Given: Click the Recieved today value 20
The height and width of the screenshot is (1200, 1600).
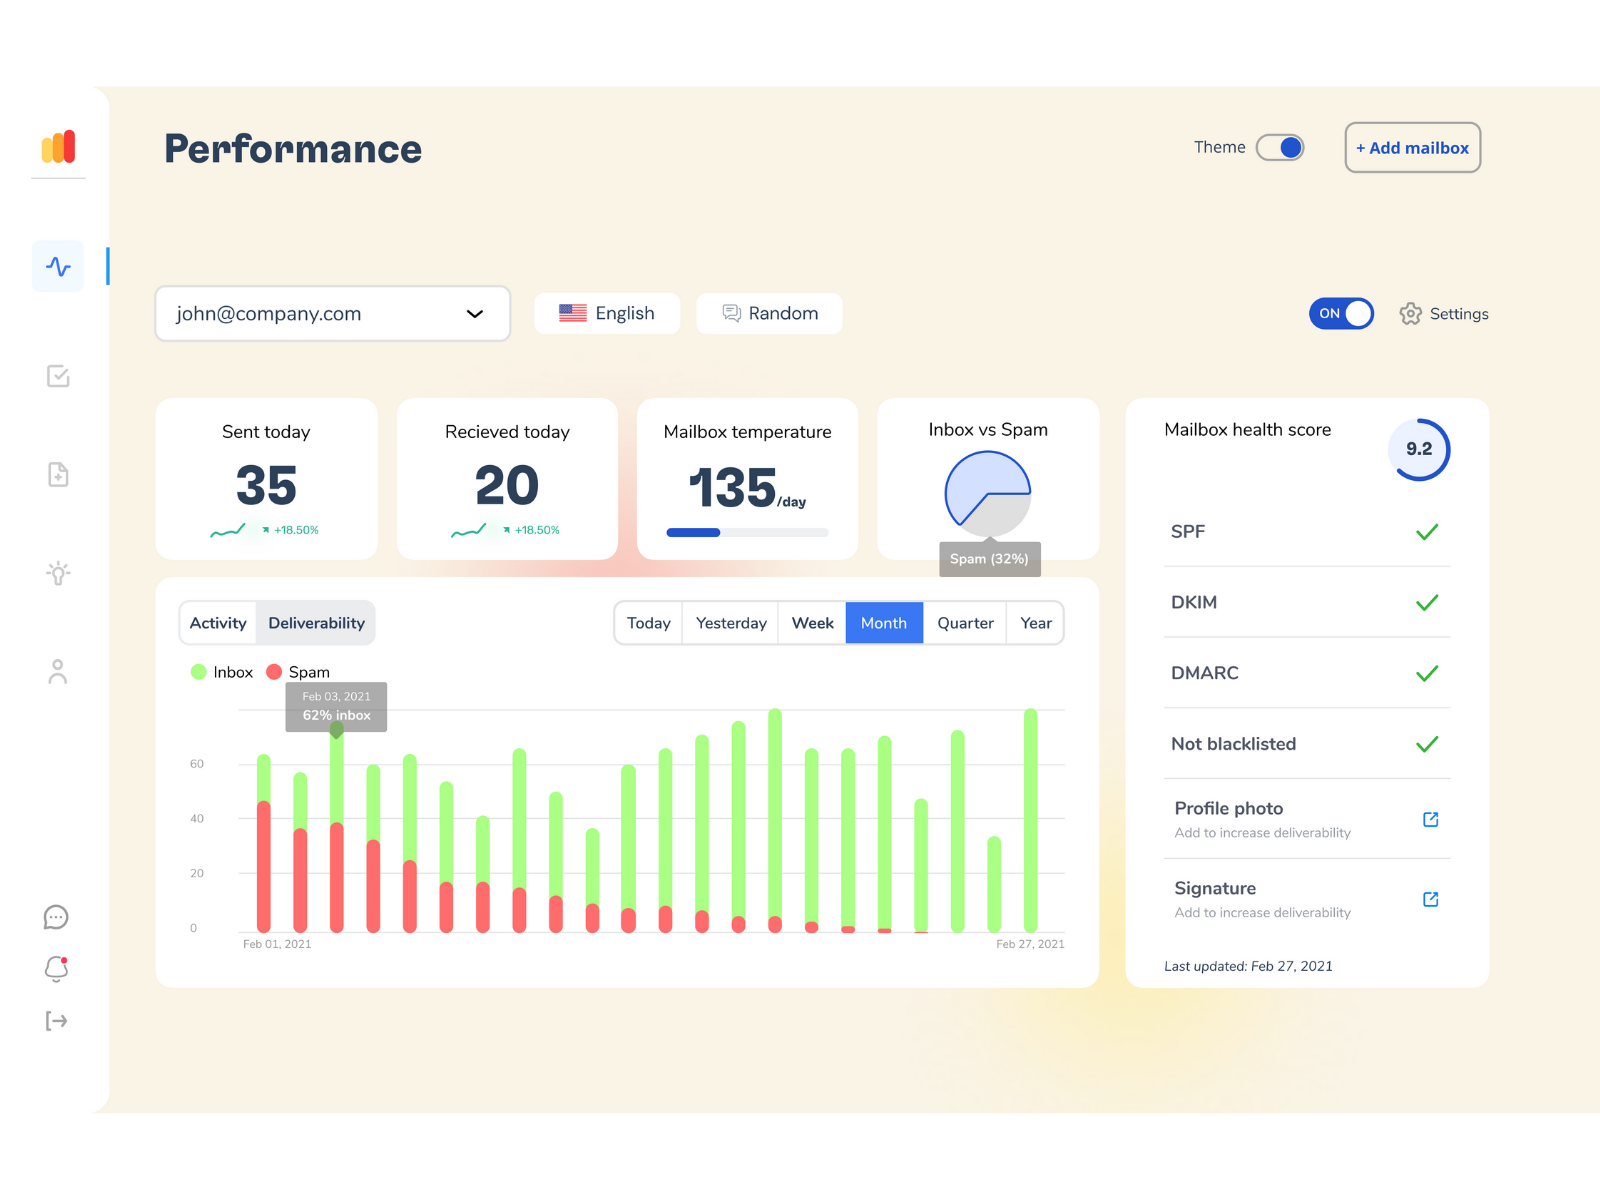Looking at the screenshot, I should coord(507,486).
